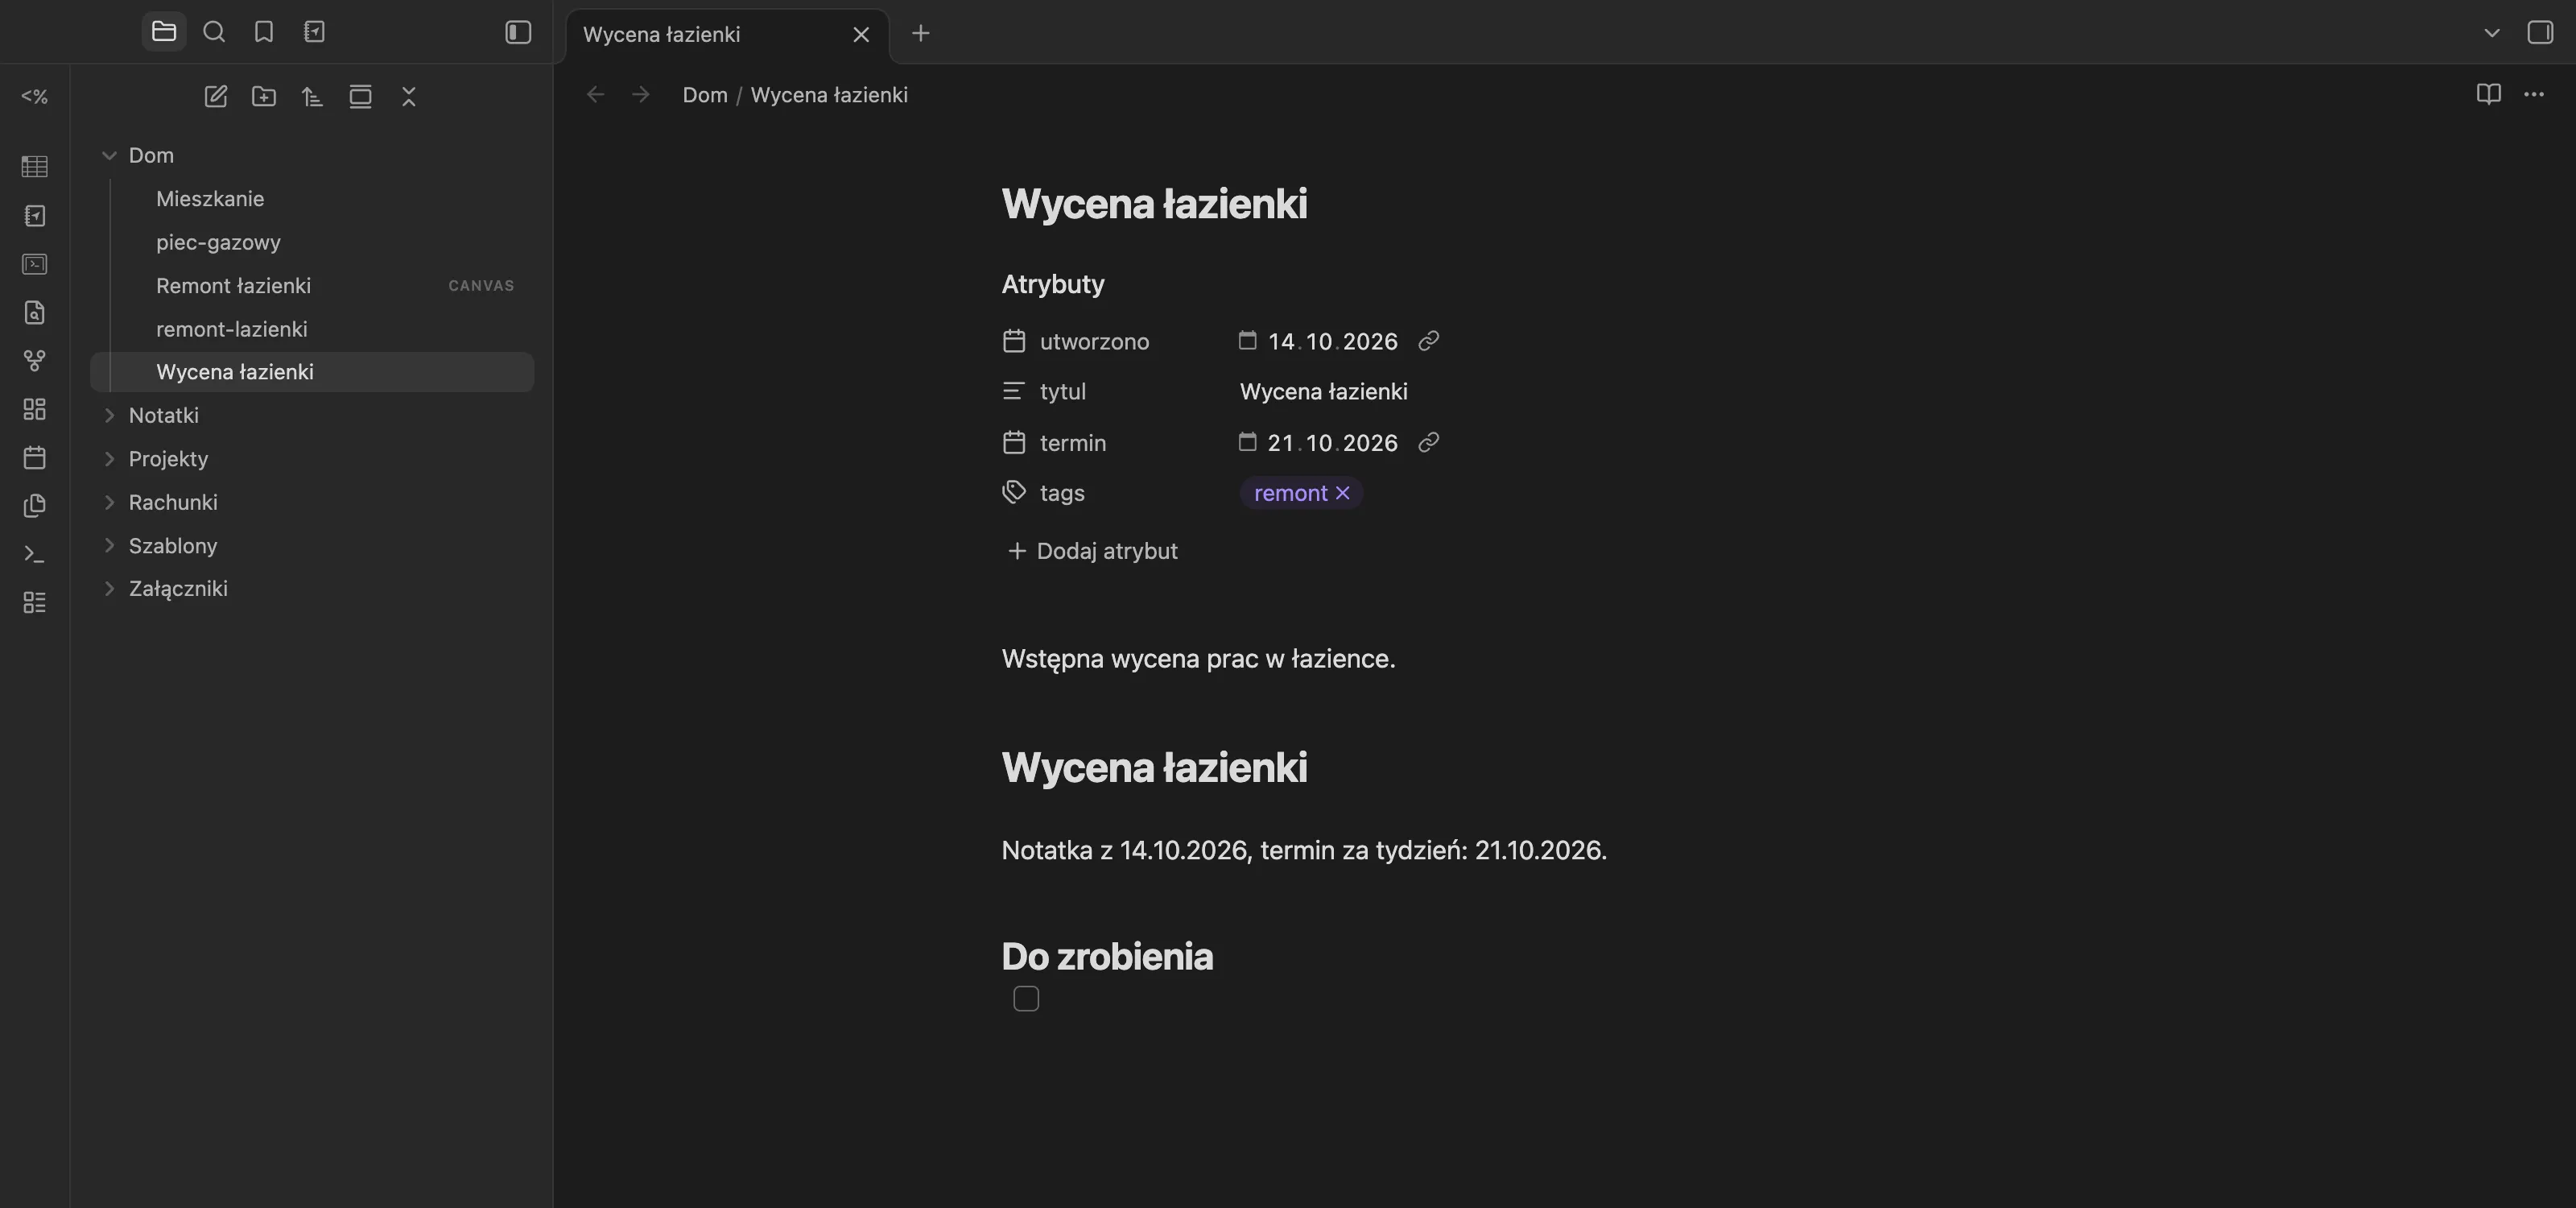Viewport: 2576px width, 1208px height.
Task: Check the empty task checkbox under Do zrobienia
Action: (x=1026, y=999)
